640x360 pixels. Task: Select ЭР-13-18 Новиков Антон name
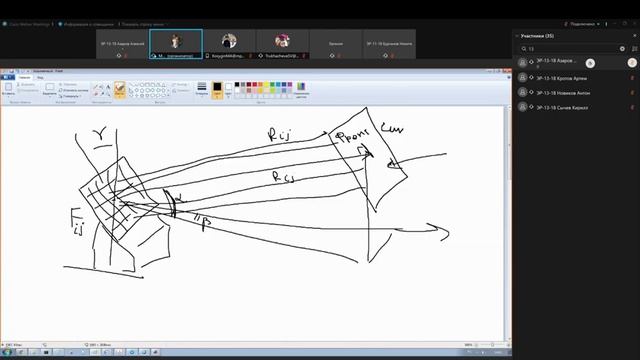563,93
